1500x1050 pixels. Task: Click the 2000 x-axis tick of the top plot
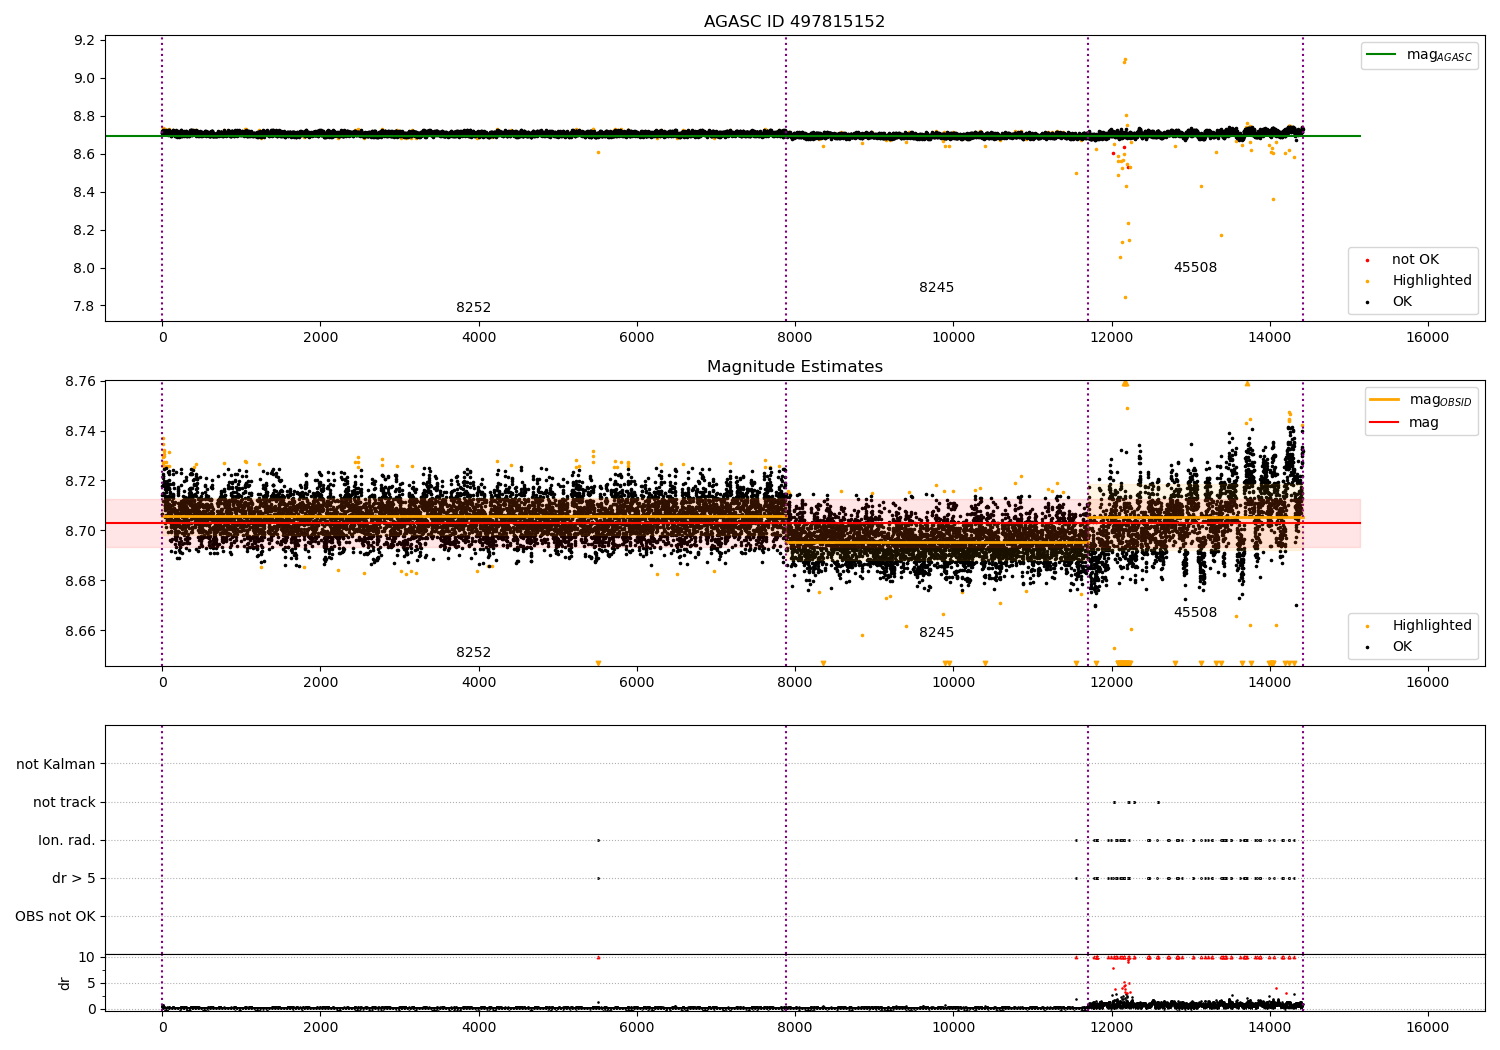tap(320, 338)
